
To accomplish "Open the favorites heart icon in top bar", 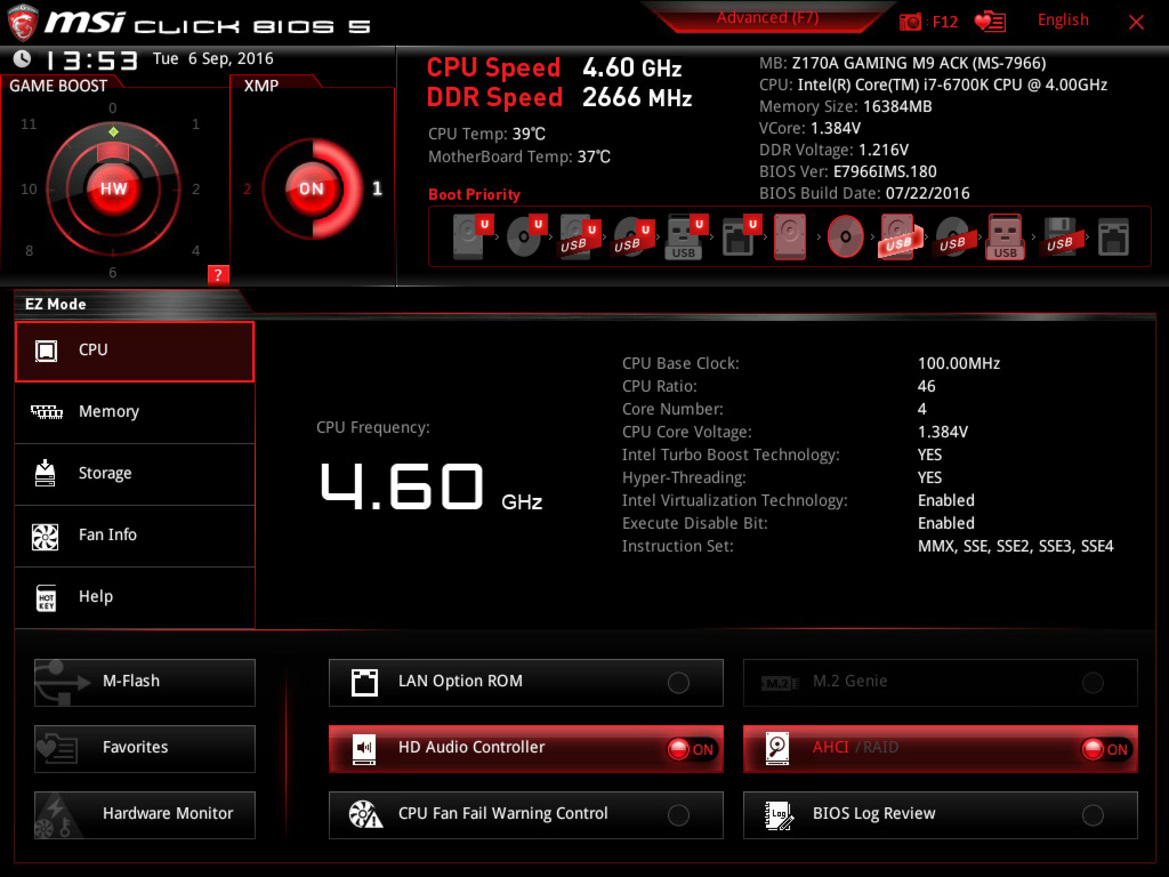I will [x=990, y=22].
